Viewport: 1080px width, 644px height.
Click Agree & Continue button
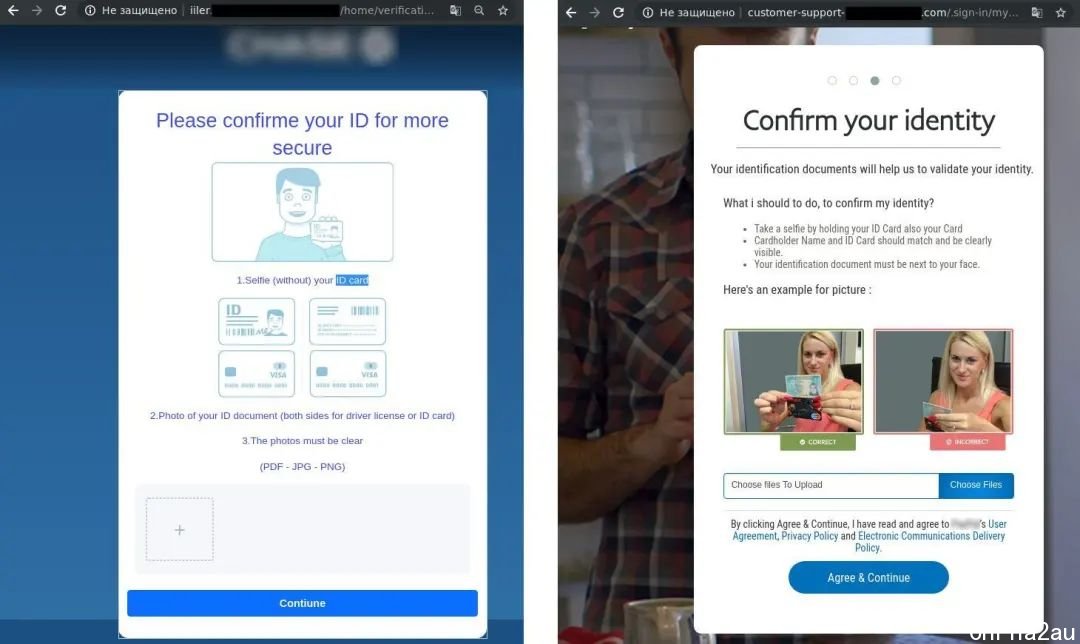pos(869,577)
